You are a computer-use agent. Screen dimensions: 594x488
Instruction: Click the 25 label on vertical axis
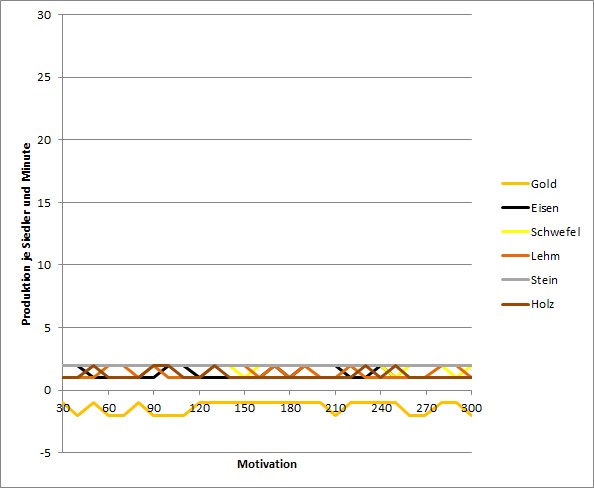44,78
